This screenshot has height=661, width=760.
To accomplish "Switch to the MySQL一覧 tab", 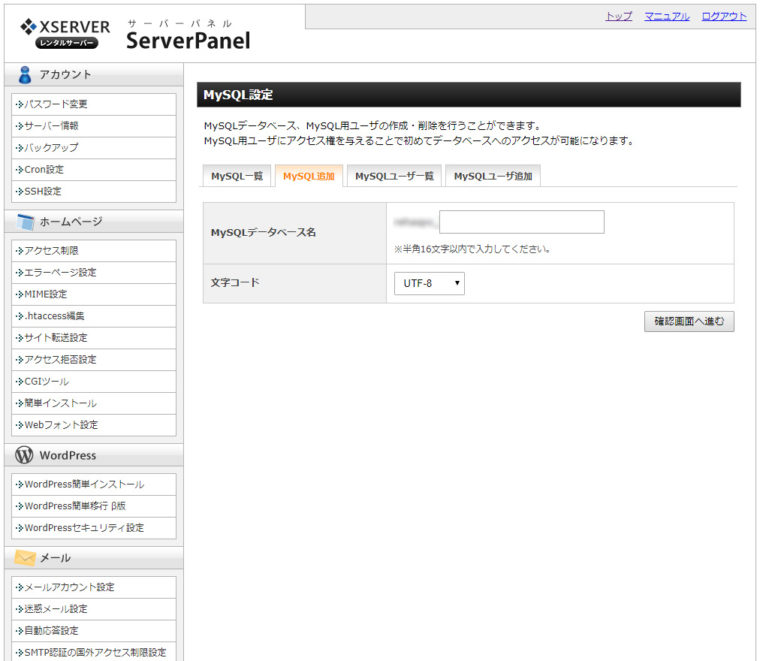I will tap(237, 176).
